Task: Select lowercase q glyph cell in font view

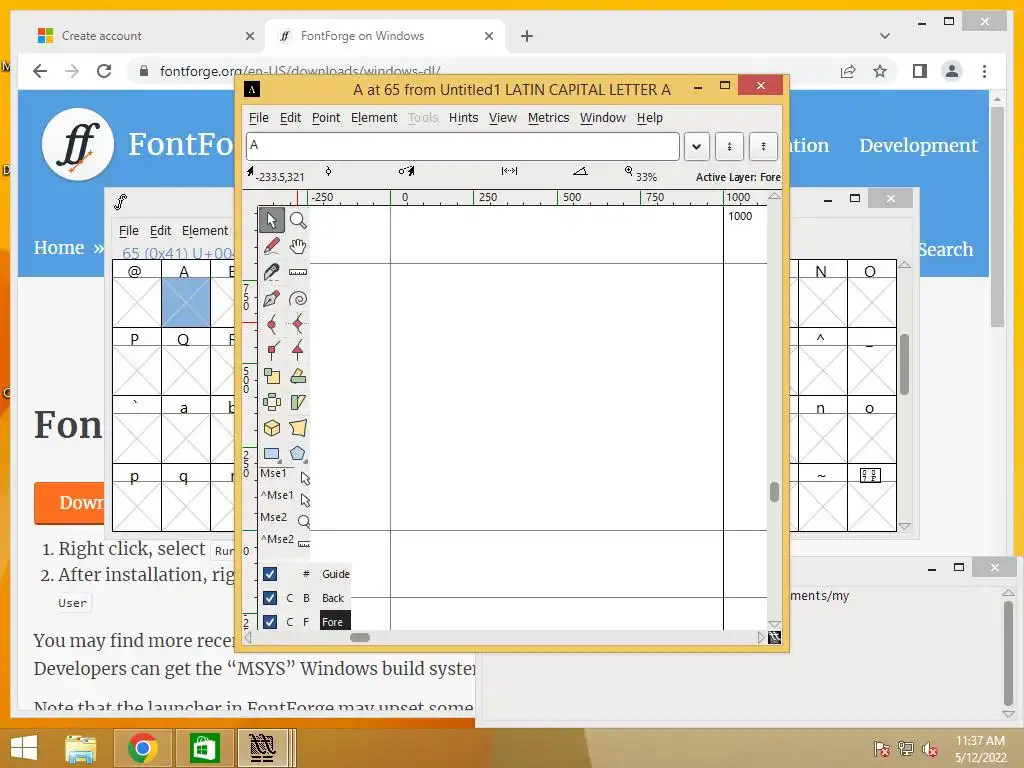Action: point(186,507)
